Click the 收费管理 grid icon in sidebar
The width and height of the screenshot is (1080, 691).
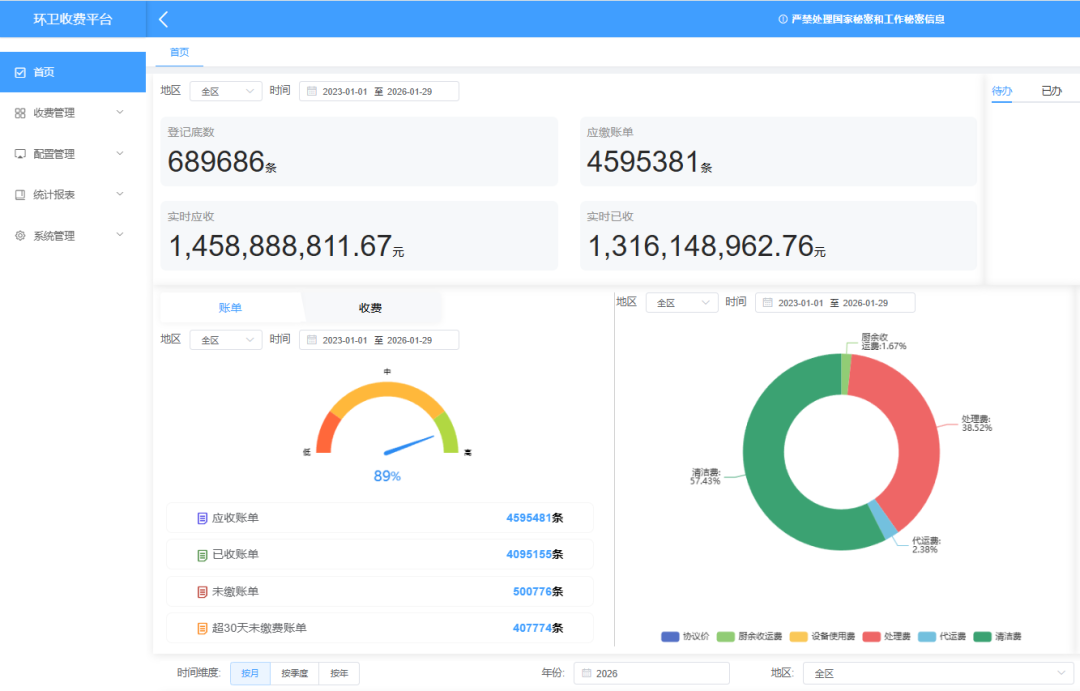(20, 113)
